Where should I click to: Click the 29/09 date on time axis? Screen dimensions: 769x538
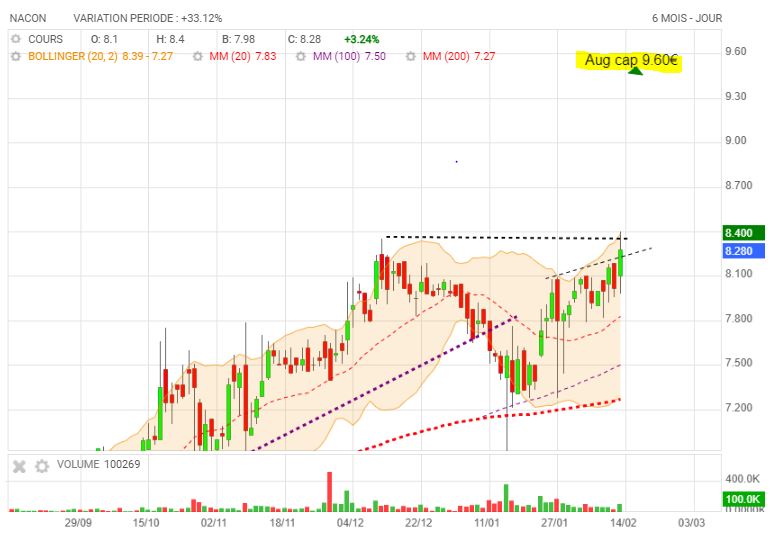[x=78, y=522]
